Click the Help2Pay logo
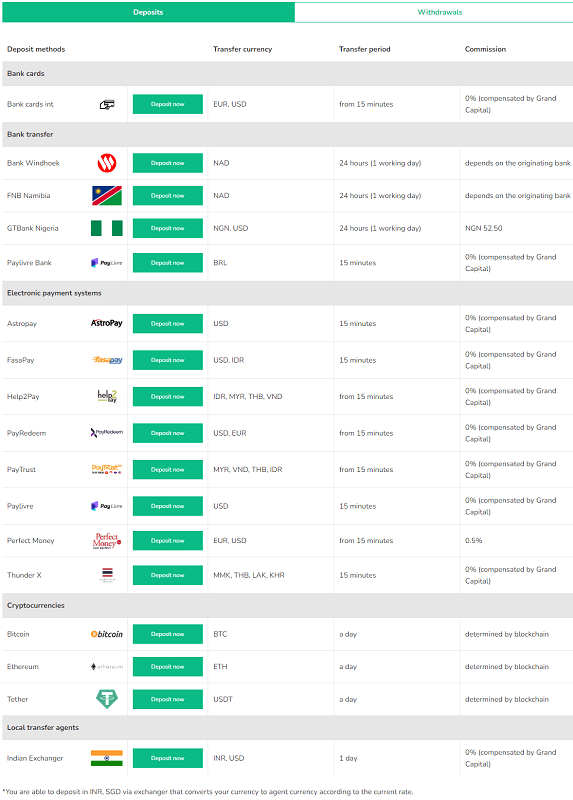The height and width of the screenshot is (800, 573). (x=107, y=396)
